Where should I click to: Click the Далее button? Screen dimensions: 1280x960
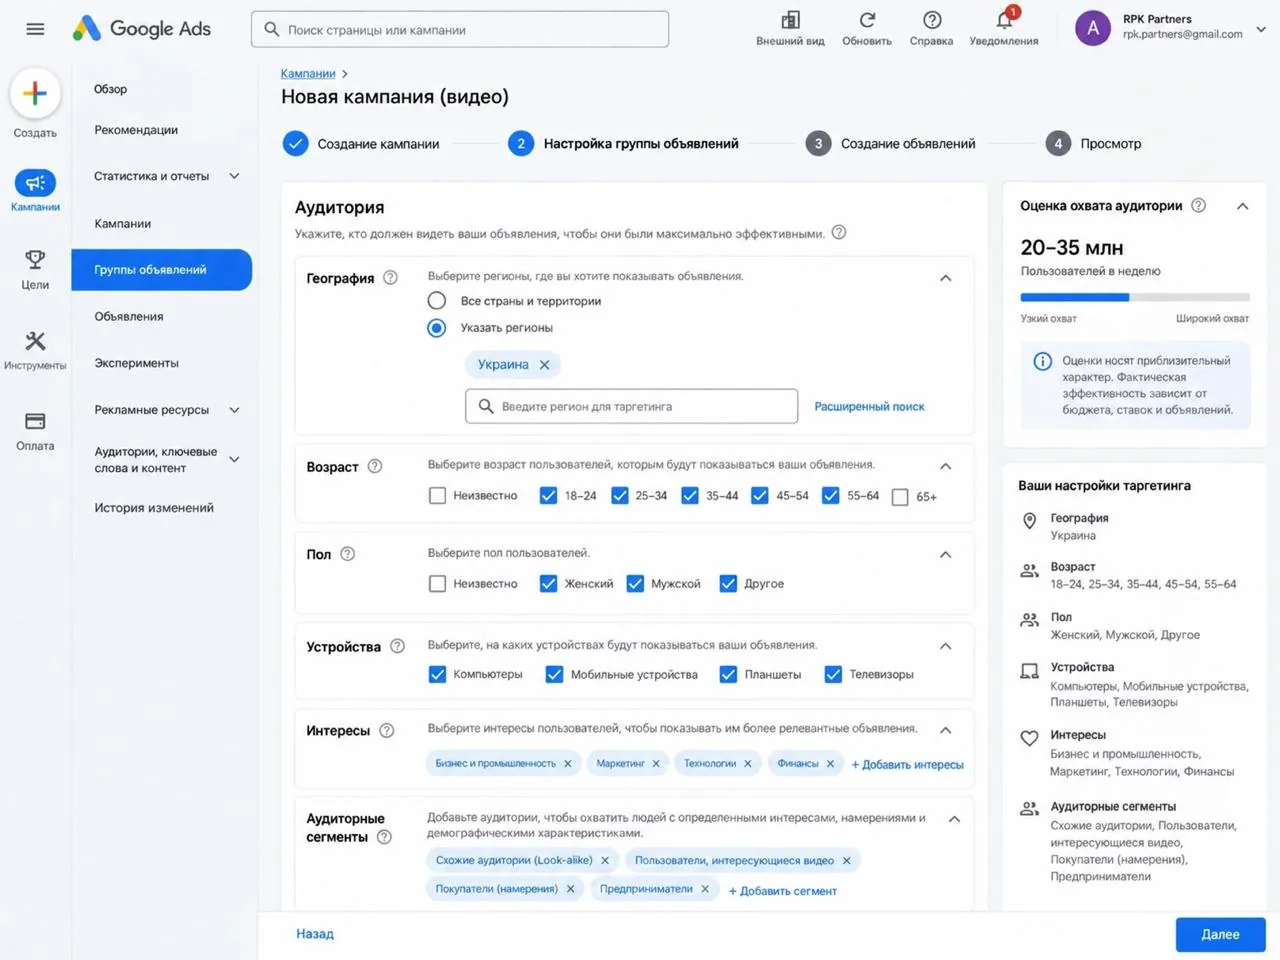pos(1220,934)
